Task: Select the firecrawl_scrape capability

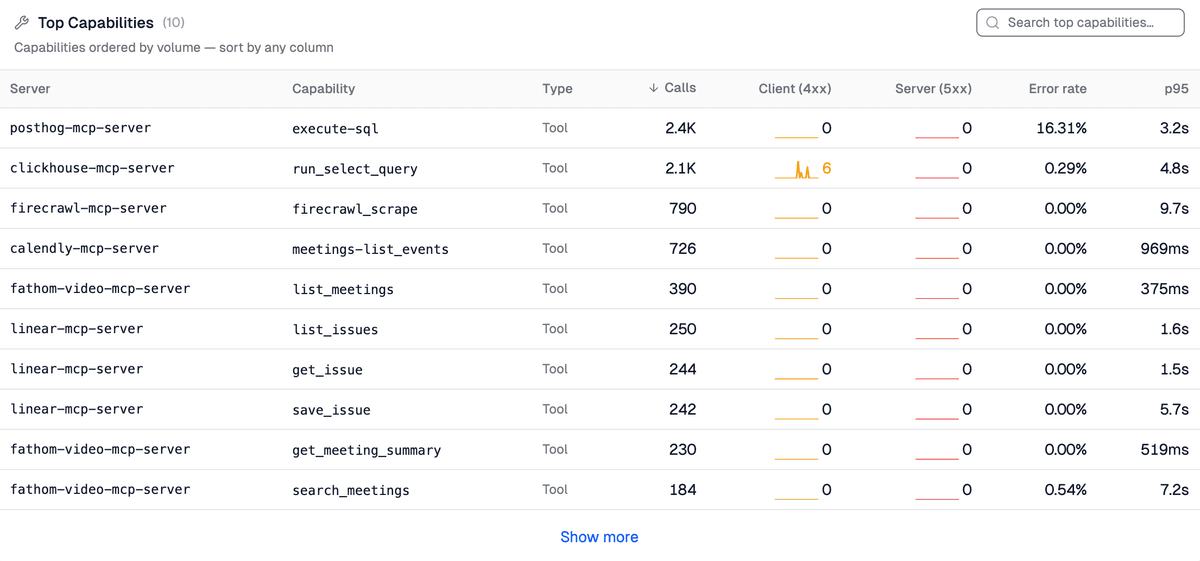Action: (x=354, y=209)
